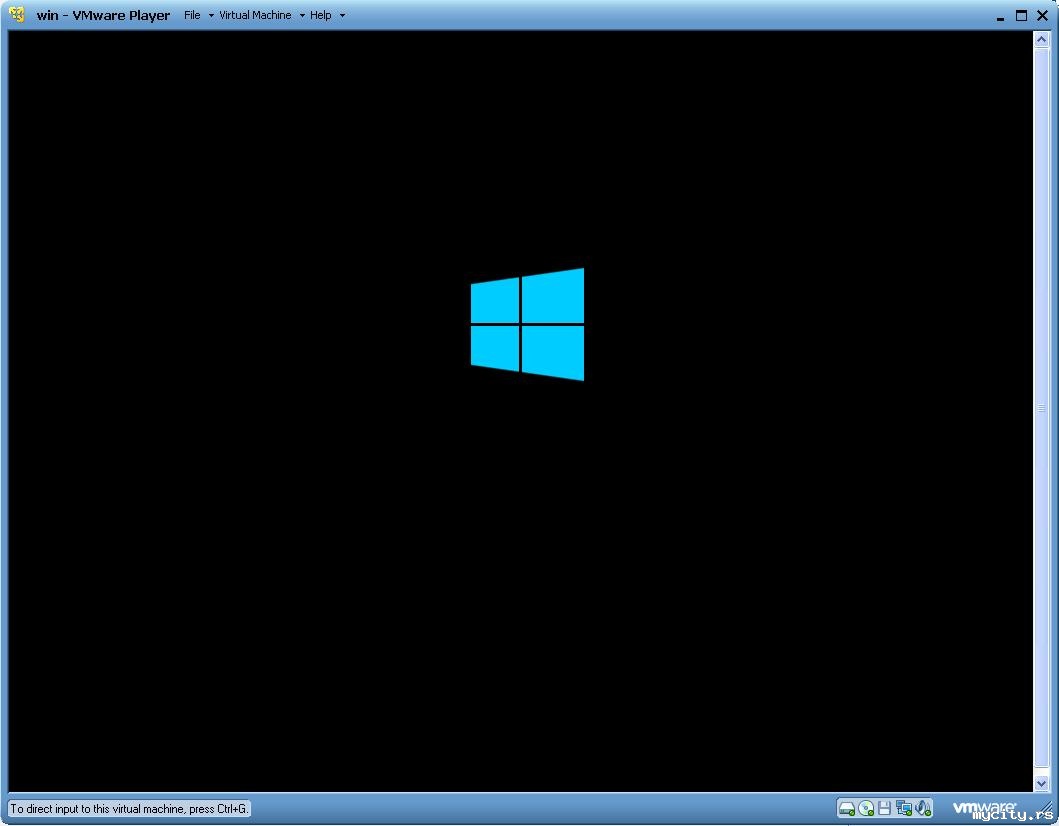Expand the Virtual Machine dropdown arrow
Viewport: 1059px width, 826px height.
click(302, 16)
